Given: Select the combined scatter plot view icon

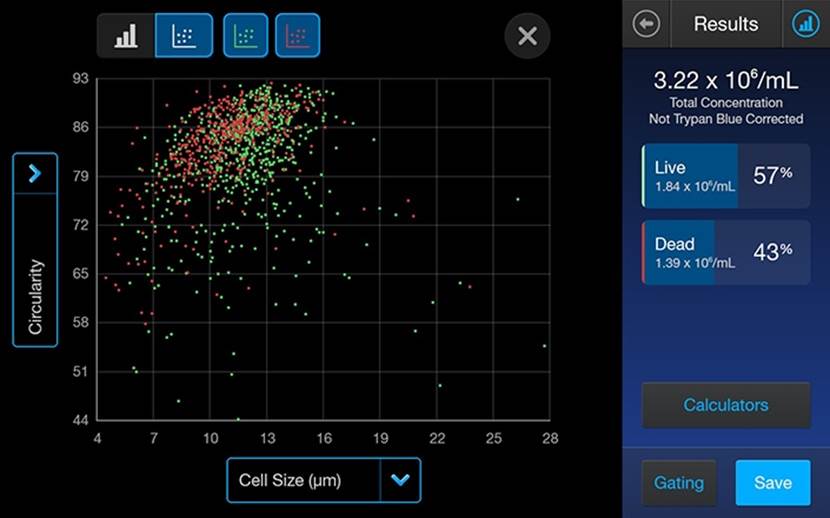Looking at the screenshot, I should pyautogui.click(x=183, y=36).
